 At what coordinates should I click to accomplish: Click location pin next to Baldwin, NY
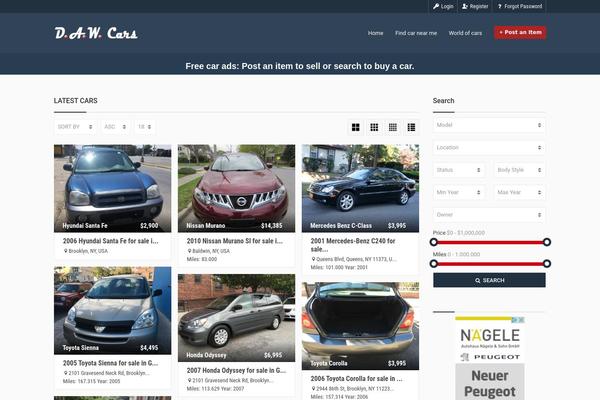click(189, 251)
